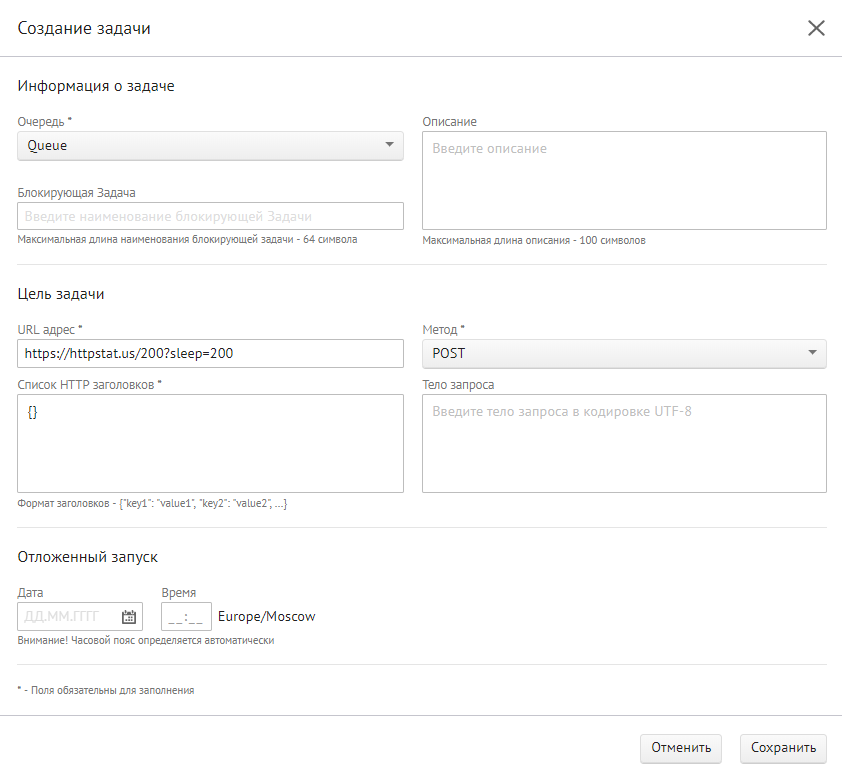The width and height of the screenshot is (842, 780).
Task: Open the calendar date picker icon
Action: click(x=128, y=617)
